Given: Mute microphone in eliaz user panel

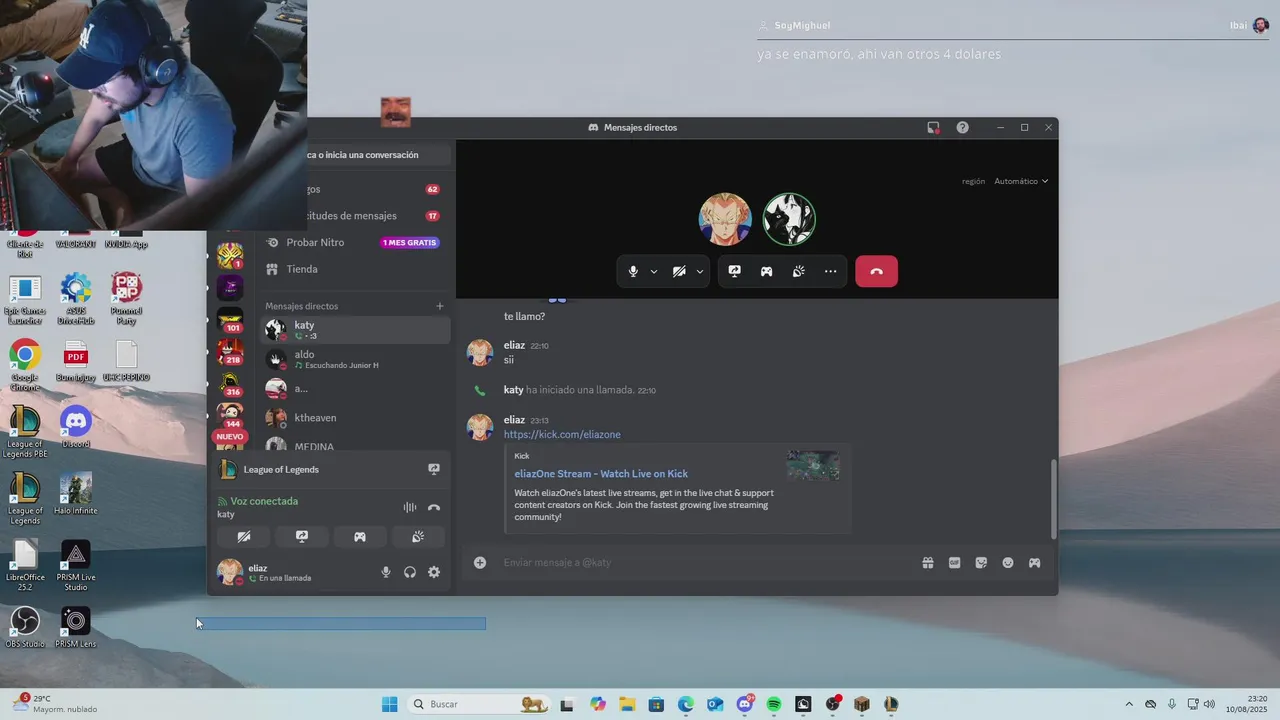Looking at the screenshot, I should [386, 572].
